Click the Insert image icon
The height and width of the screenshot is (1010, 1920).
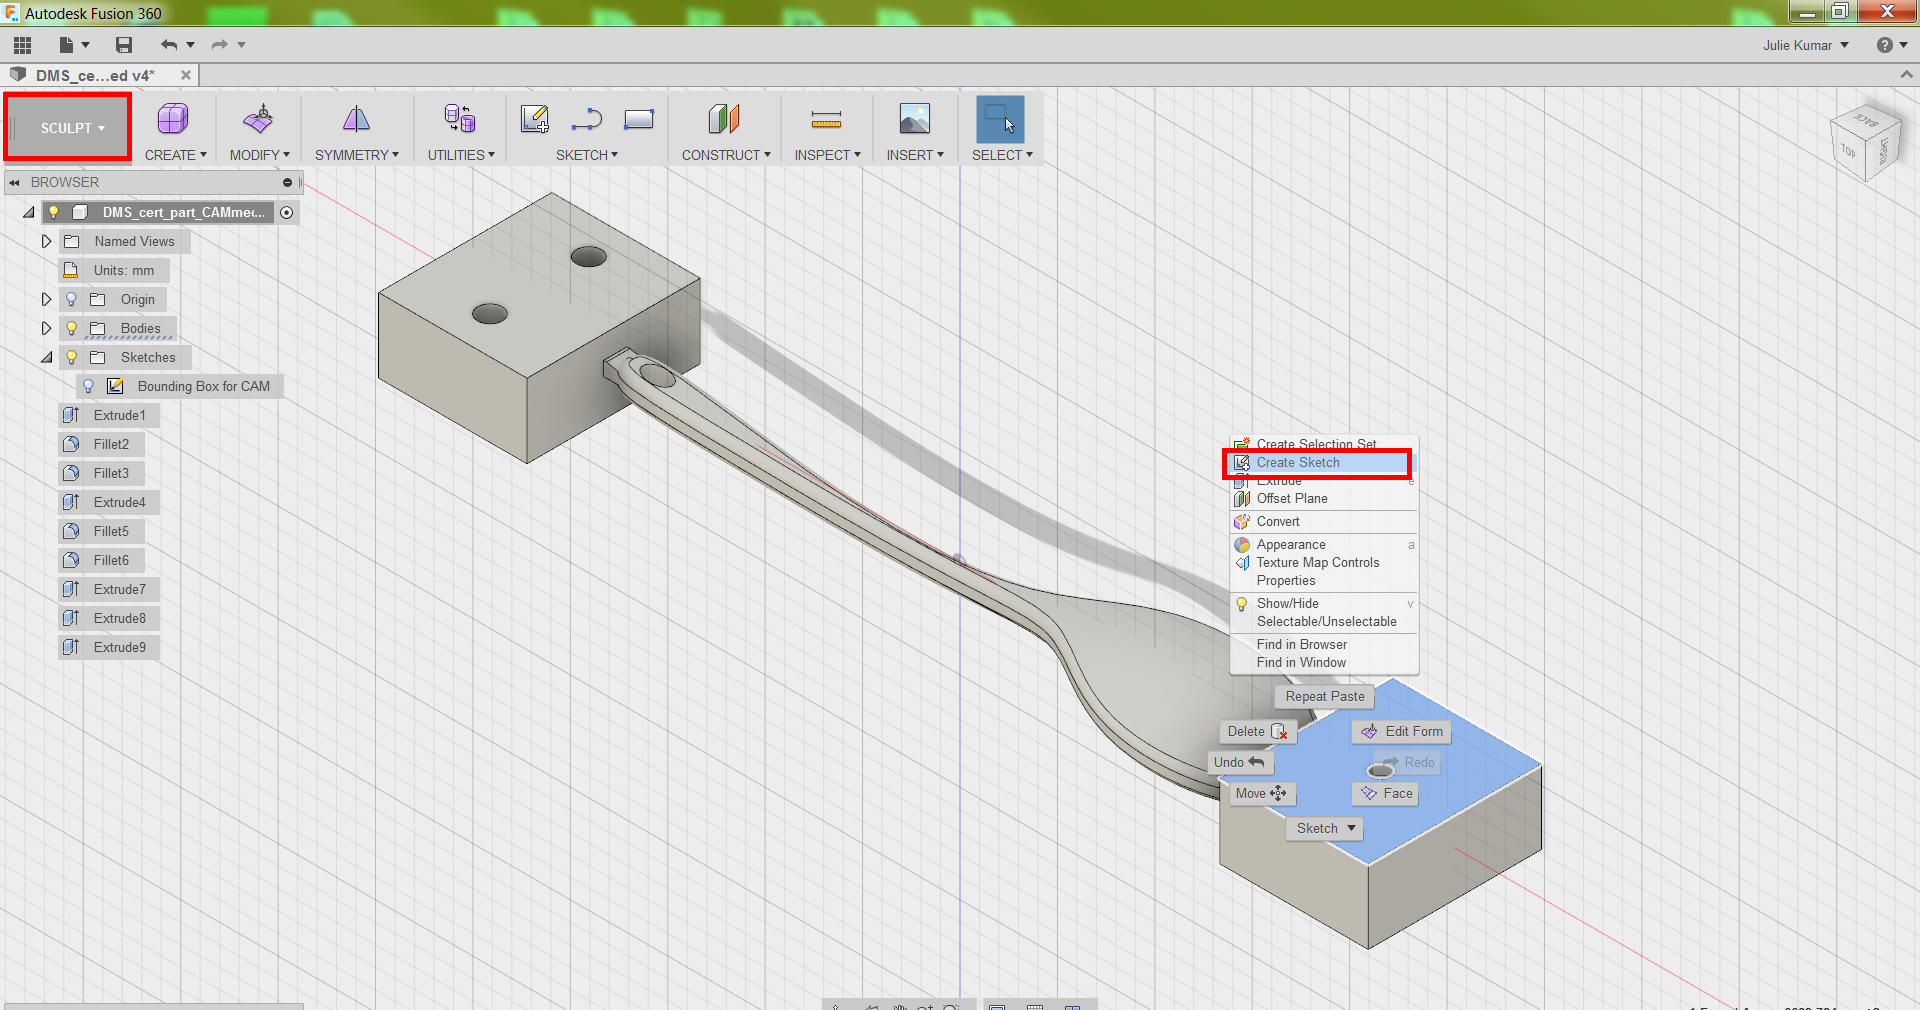tap(914, 119)
